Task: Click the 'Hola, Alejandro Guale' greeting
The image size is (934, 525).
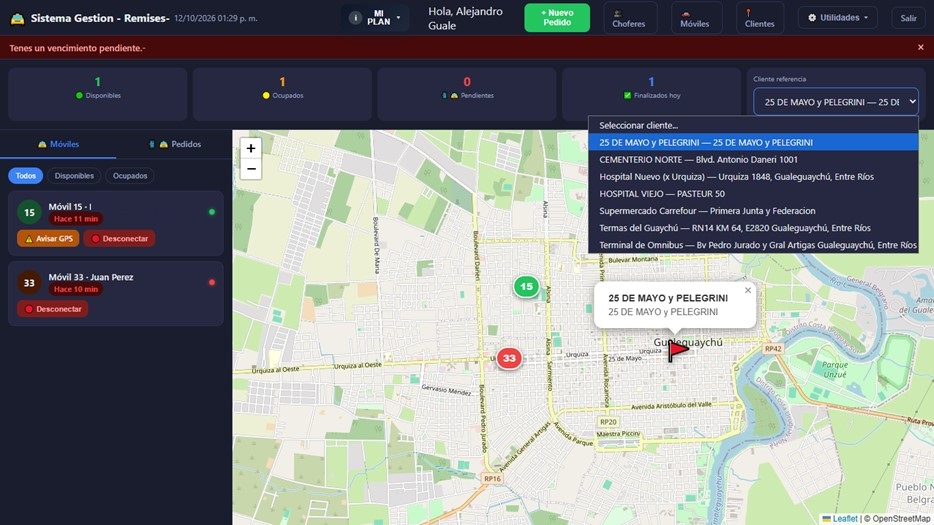Action: pos(465,18)
